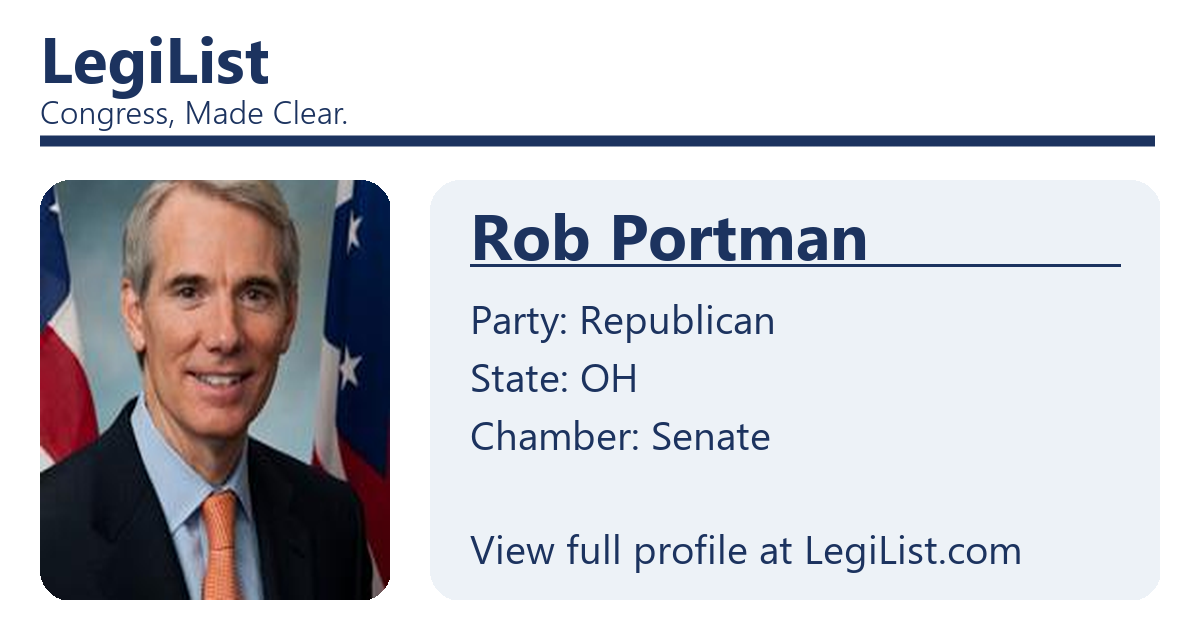Click the word 'Portman' in the heading
Image resolution: width=1200 pixels, height=630 pixels.
coord(739,238)
